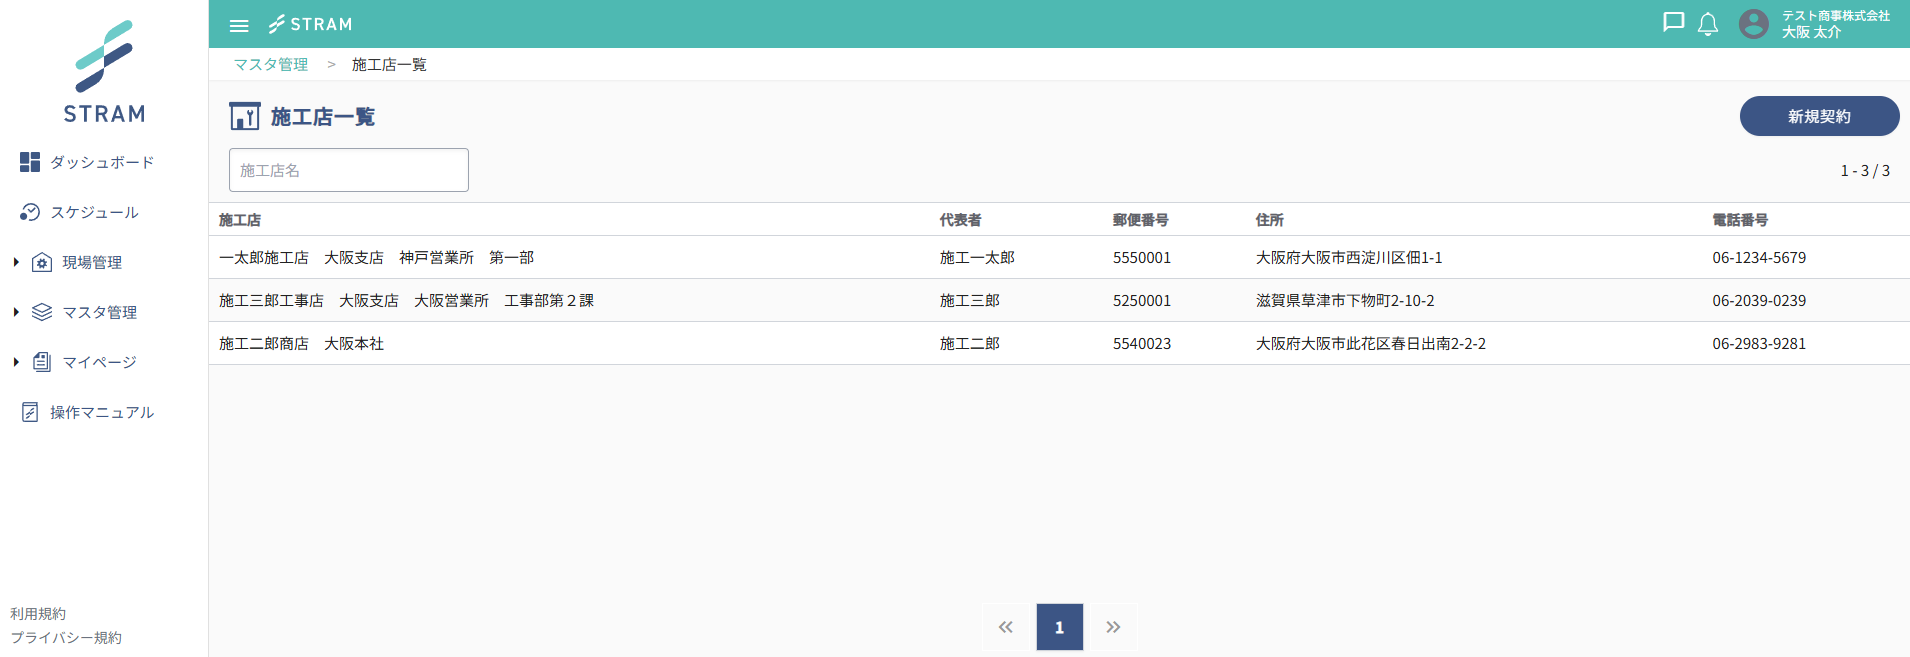Click the large STRAM sidebar logo
This screenshot has height=657, width=1910.
click(104, 71)
